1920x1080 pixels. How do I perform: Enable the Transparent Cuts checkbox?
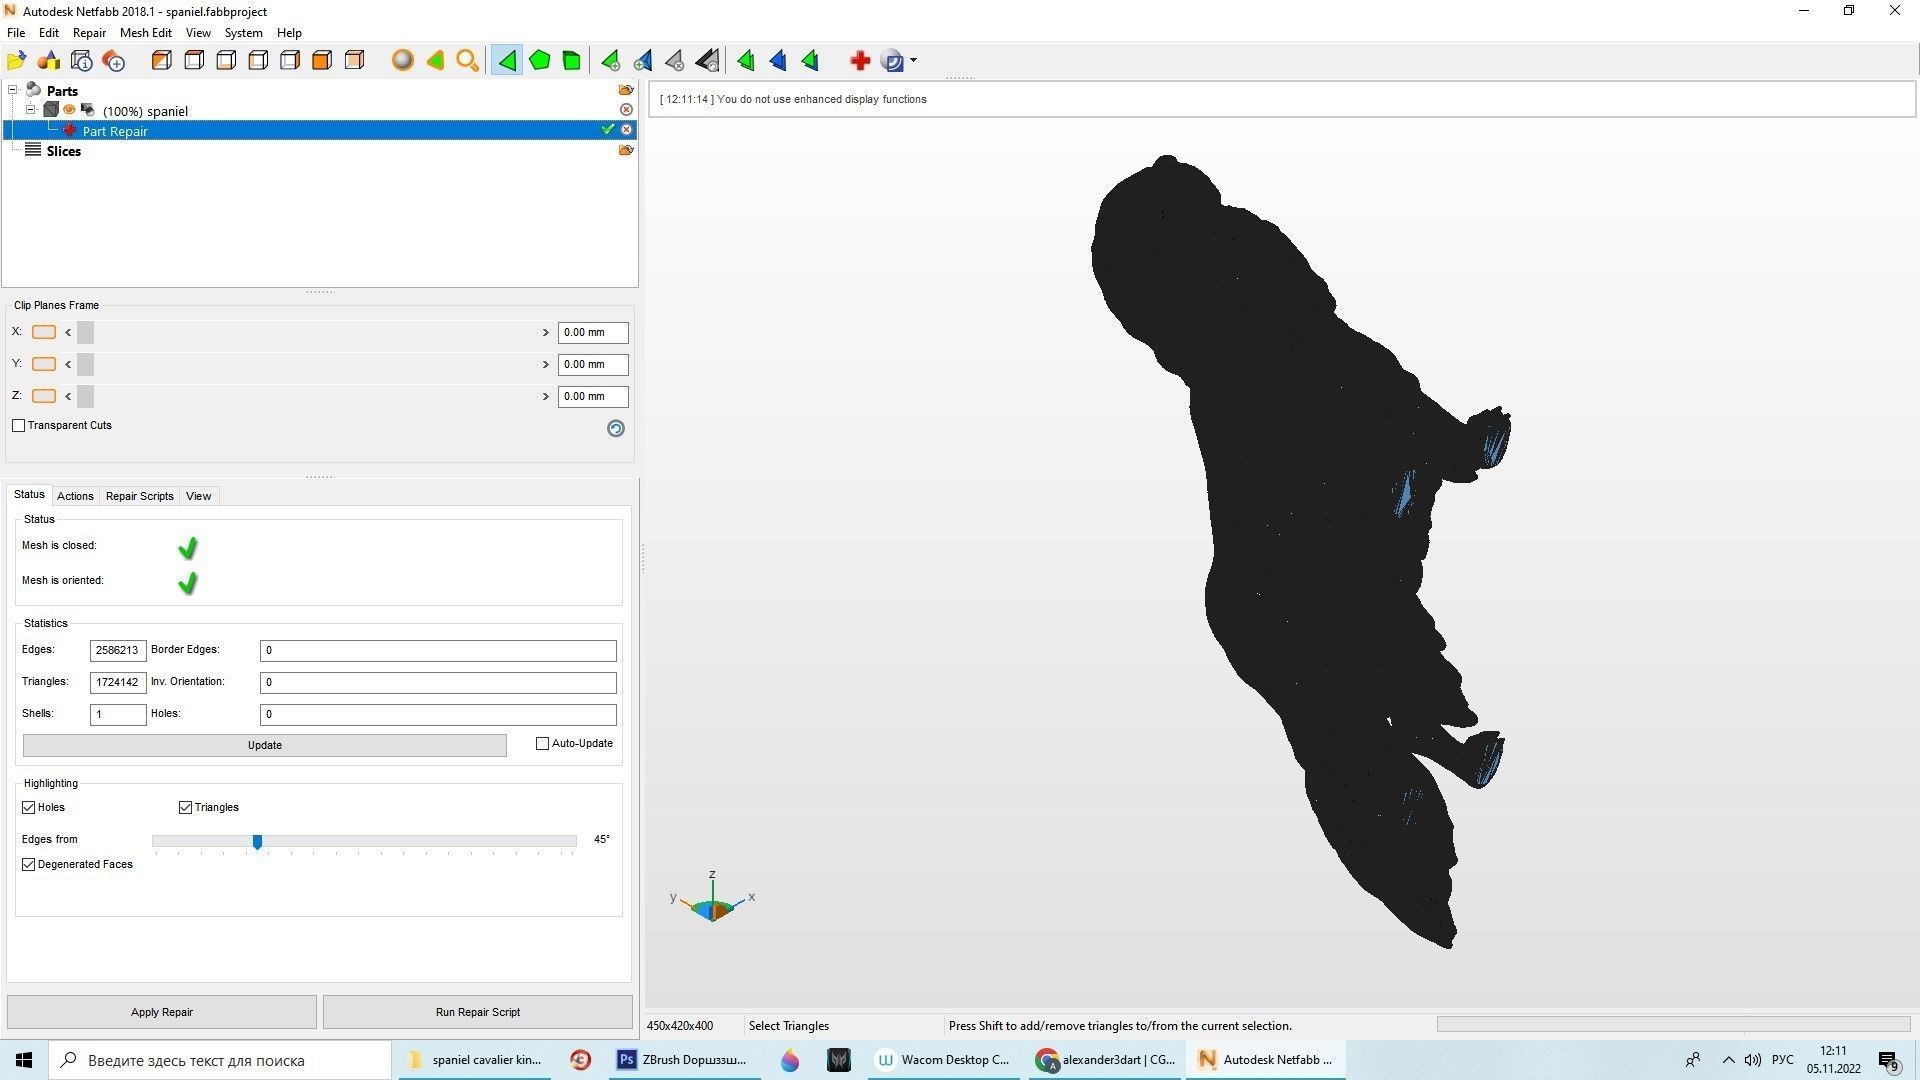click(x=19, y=426)
